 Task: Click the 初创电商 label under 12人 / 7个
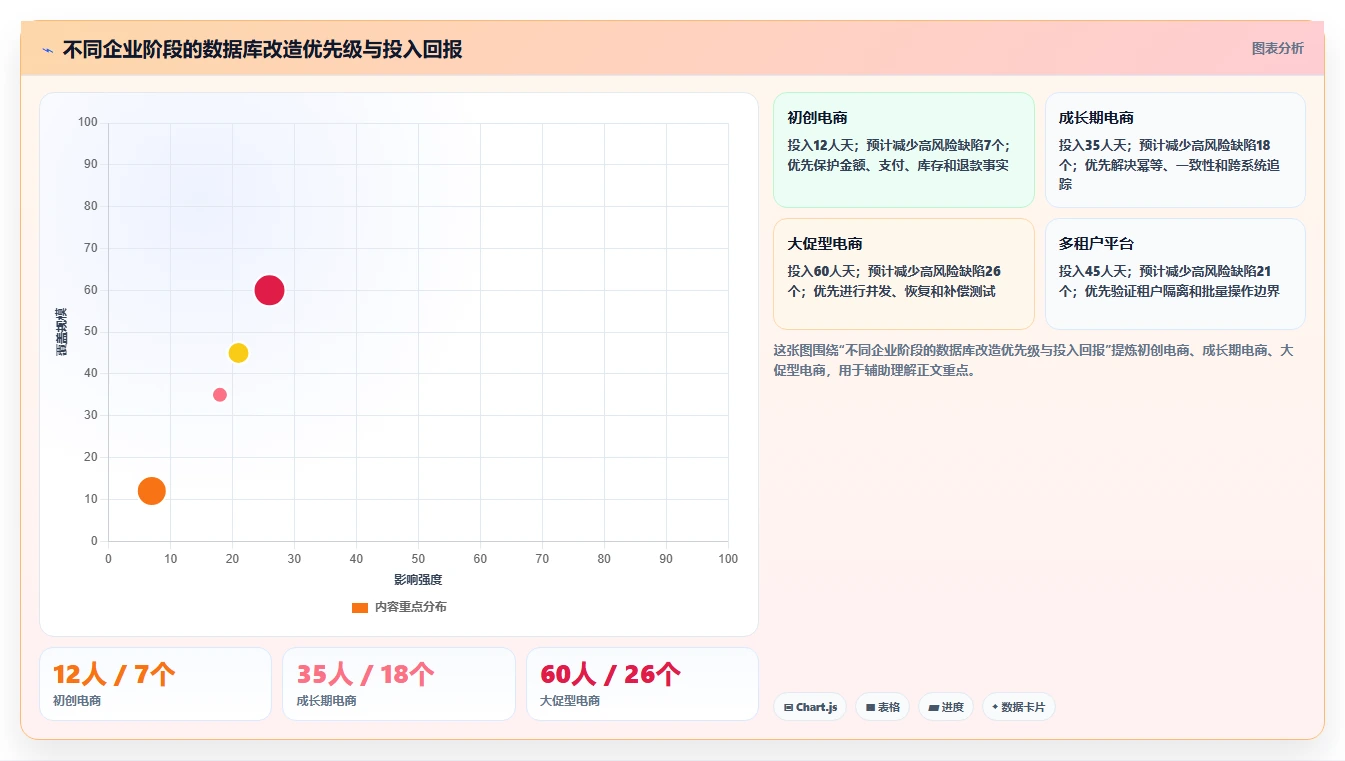[77, 701]
